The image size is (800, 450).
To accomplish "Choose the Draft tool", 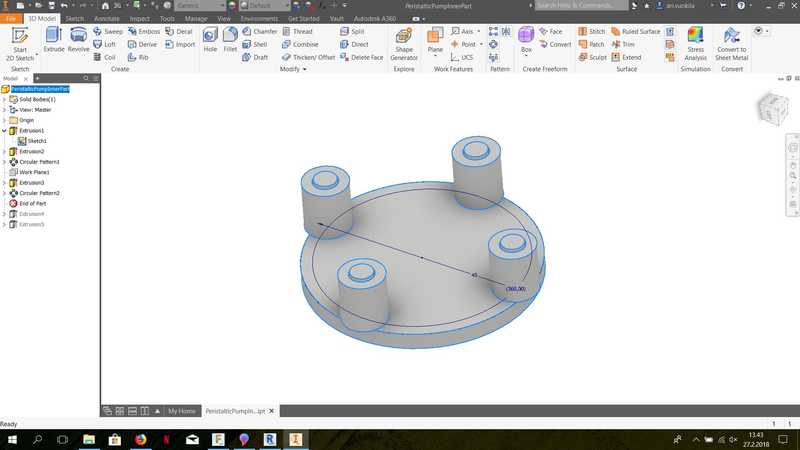I will coord(255,57).
